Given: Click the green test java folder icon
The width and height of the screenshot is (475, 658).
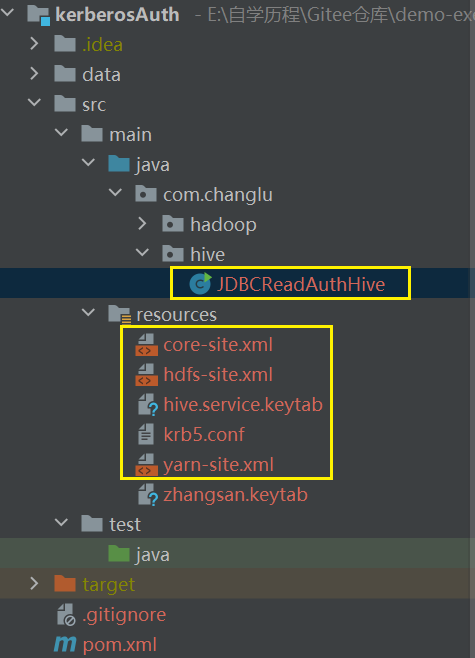Looking at the screenshot, I should pyautogui.click(x=119, y=554).
